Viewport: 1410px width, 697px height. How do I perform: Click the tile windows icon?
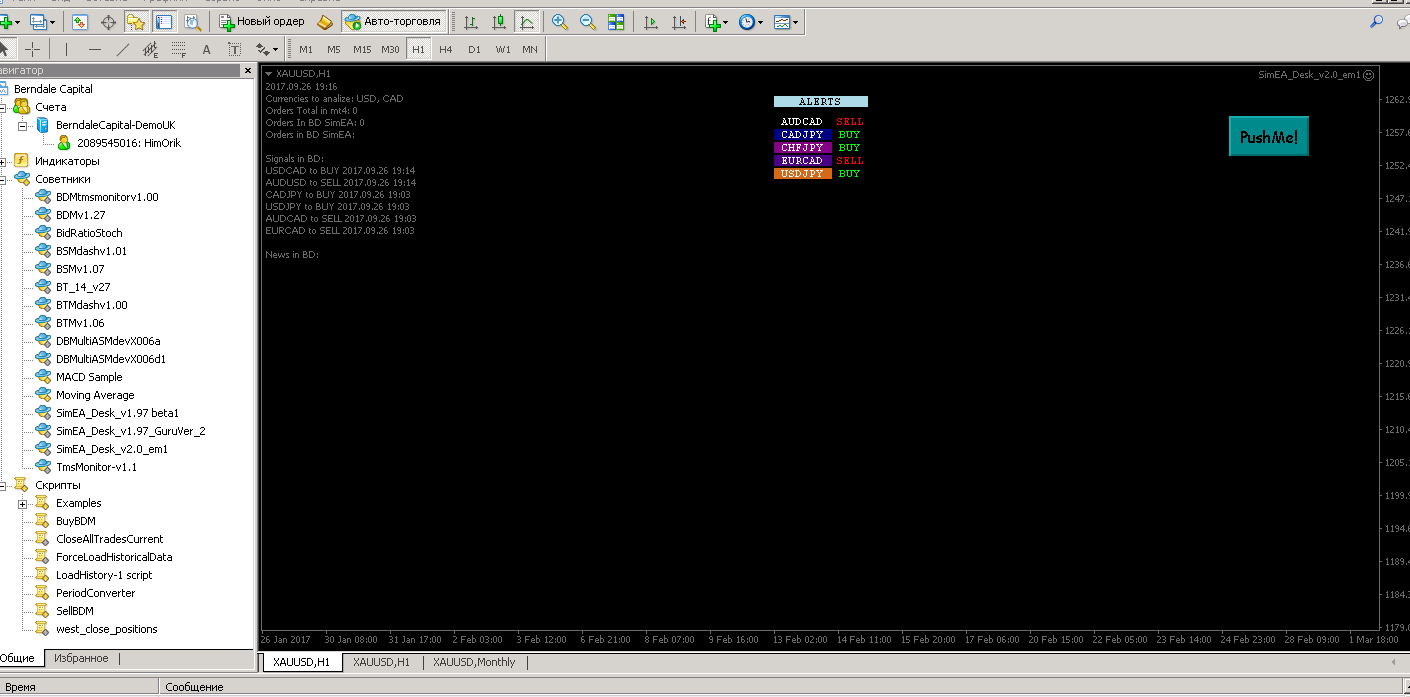tap(616, 21)
